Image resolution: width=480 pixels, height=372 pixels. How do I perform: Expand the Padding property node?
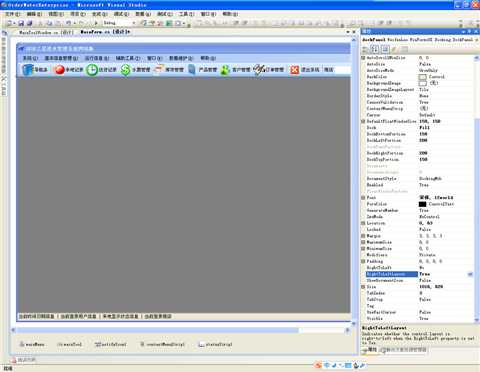[x=363, y=261]
